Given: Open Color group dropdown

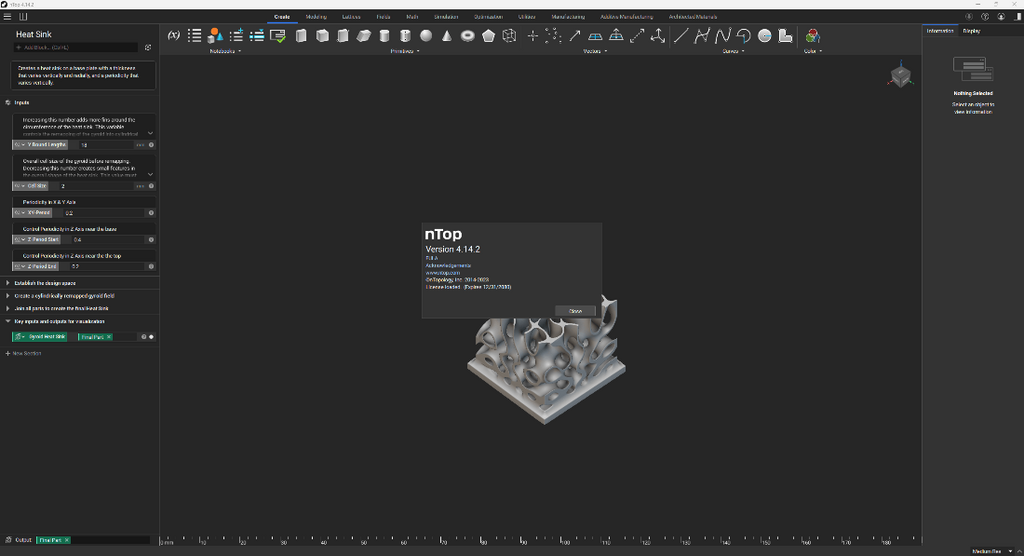Looking at the screenshot, I should coord(813,51).
